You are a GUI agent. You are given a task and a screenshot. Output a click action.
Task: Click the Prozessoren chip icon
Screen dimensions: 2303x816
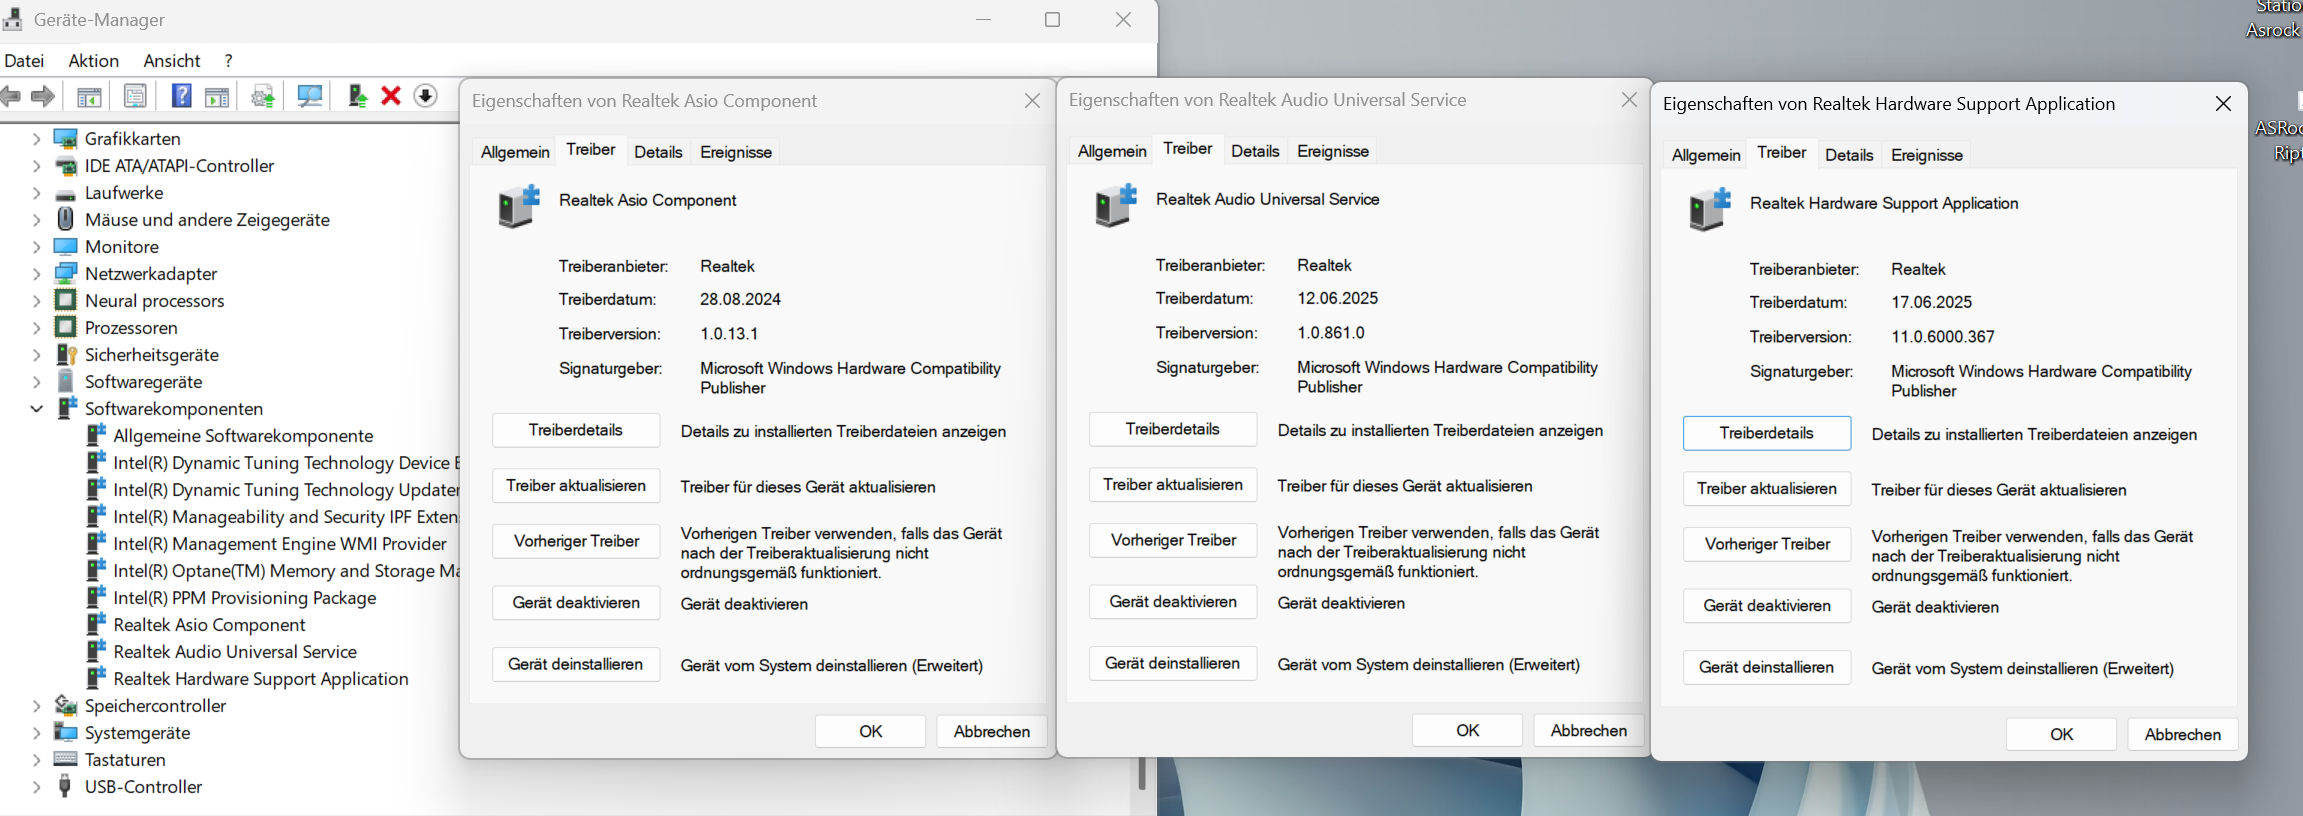[x=65, y=327]
